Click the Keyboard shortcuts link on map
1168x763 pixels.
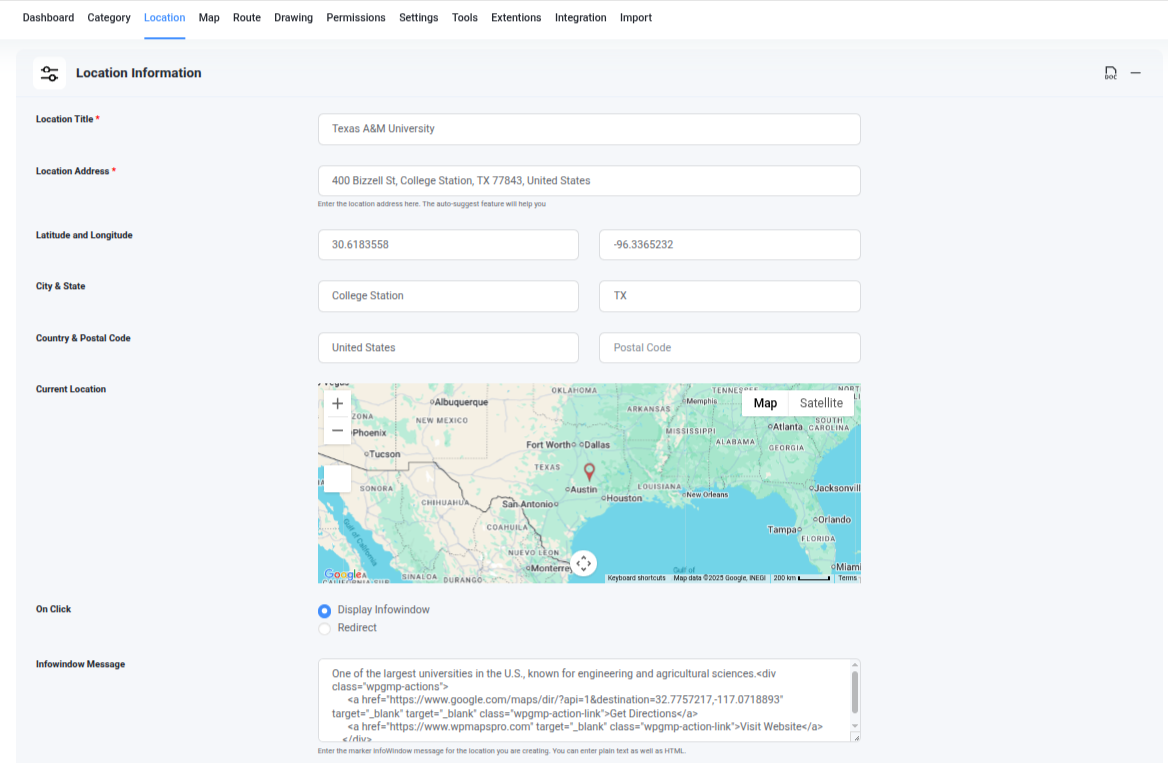click(x=637, y=576)
